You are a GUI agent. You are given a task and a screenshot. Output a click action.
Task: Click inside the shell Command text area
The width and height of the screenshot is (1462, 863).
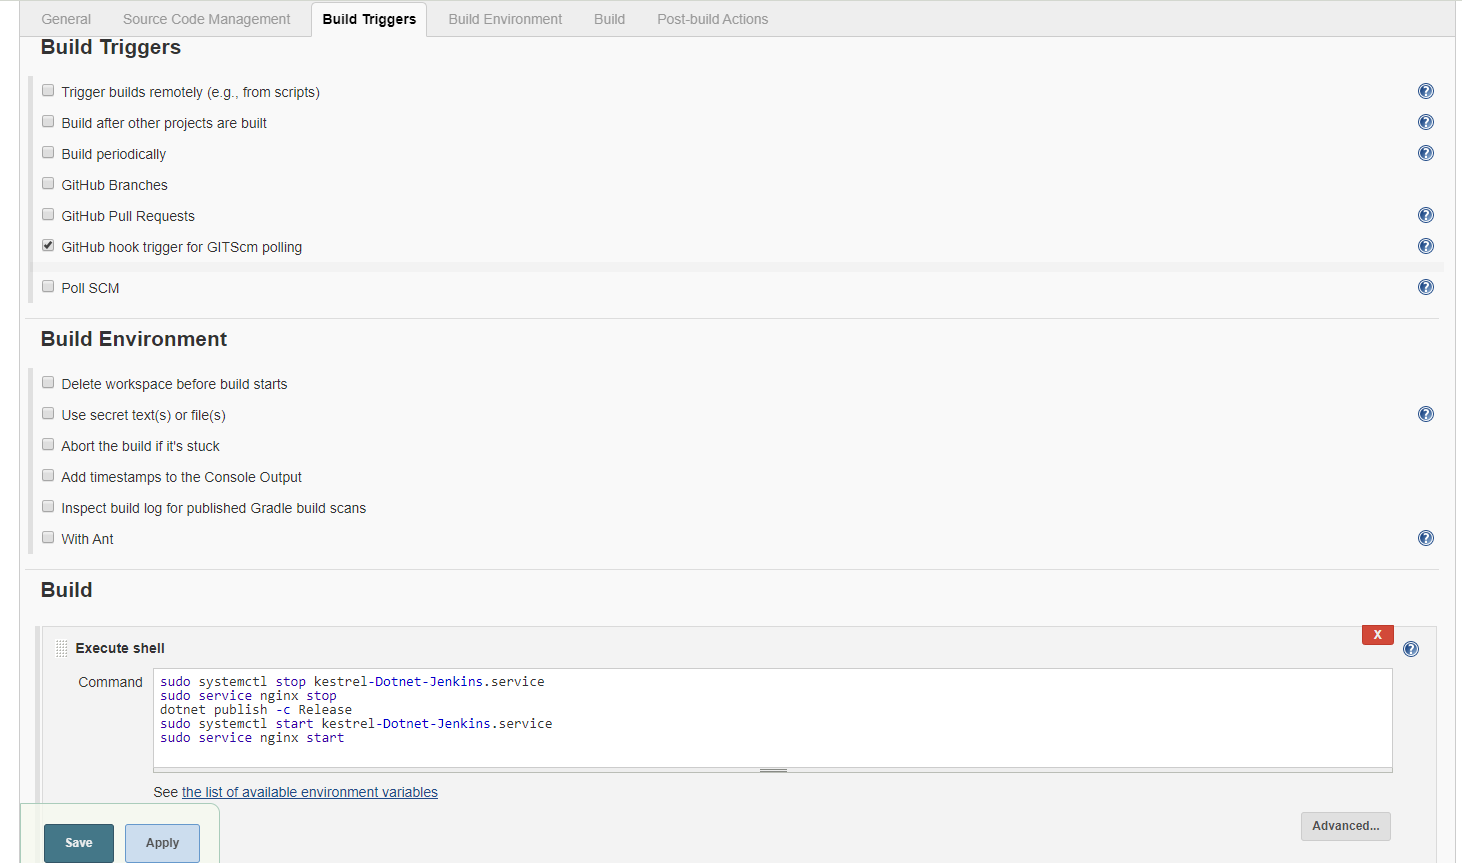click(x=773, y=717)
